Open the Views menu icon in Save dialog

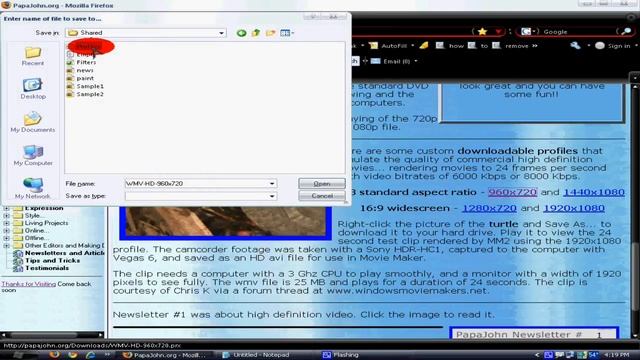click(x=287, y=33)
